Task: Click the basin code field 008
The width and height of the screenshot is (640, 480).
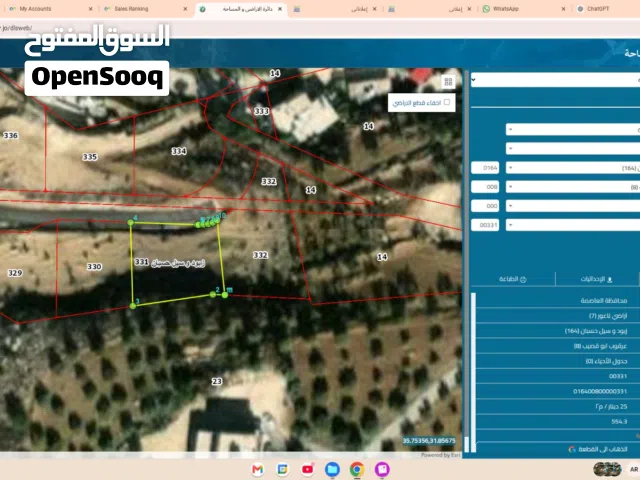Action: click(x=485, y=187)
